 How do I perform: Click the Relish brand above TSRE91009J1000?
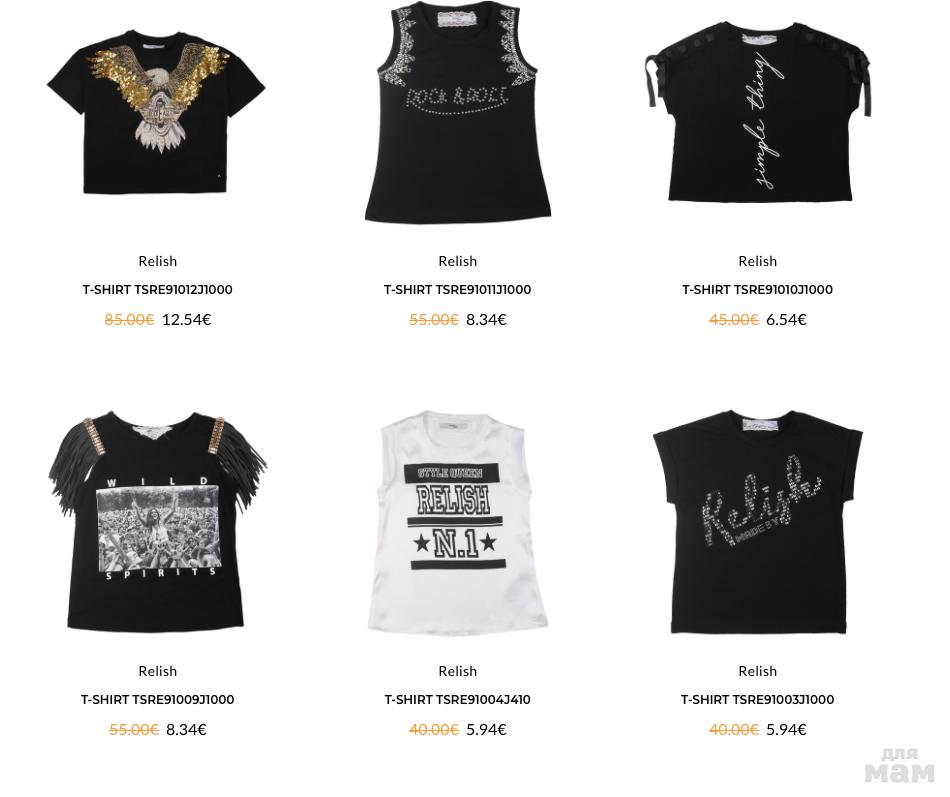[158, 671]
